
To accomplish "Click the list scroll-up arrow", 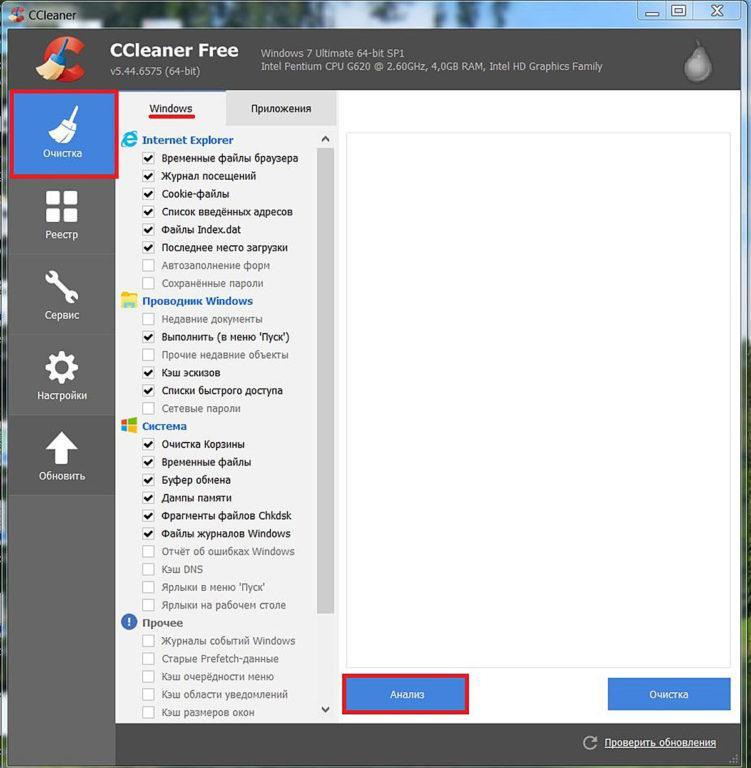I will (325, 139).
